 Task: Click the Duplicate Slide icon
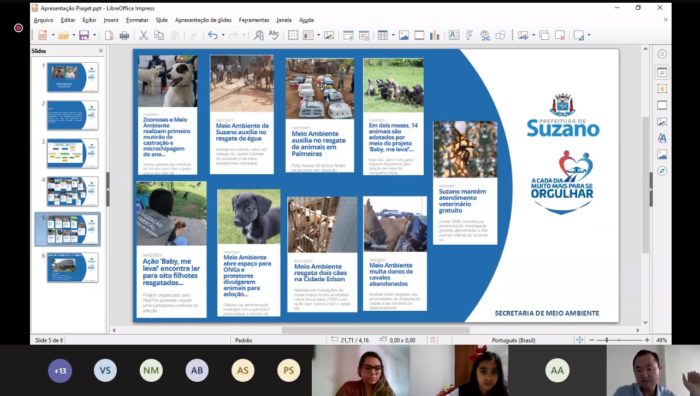point(544,35)
